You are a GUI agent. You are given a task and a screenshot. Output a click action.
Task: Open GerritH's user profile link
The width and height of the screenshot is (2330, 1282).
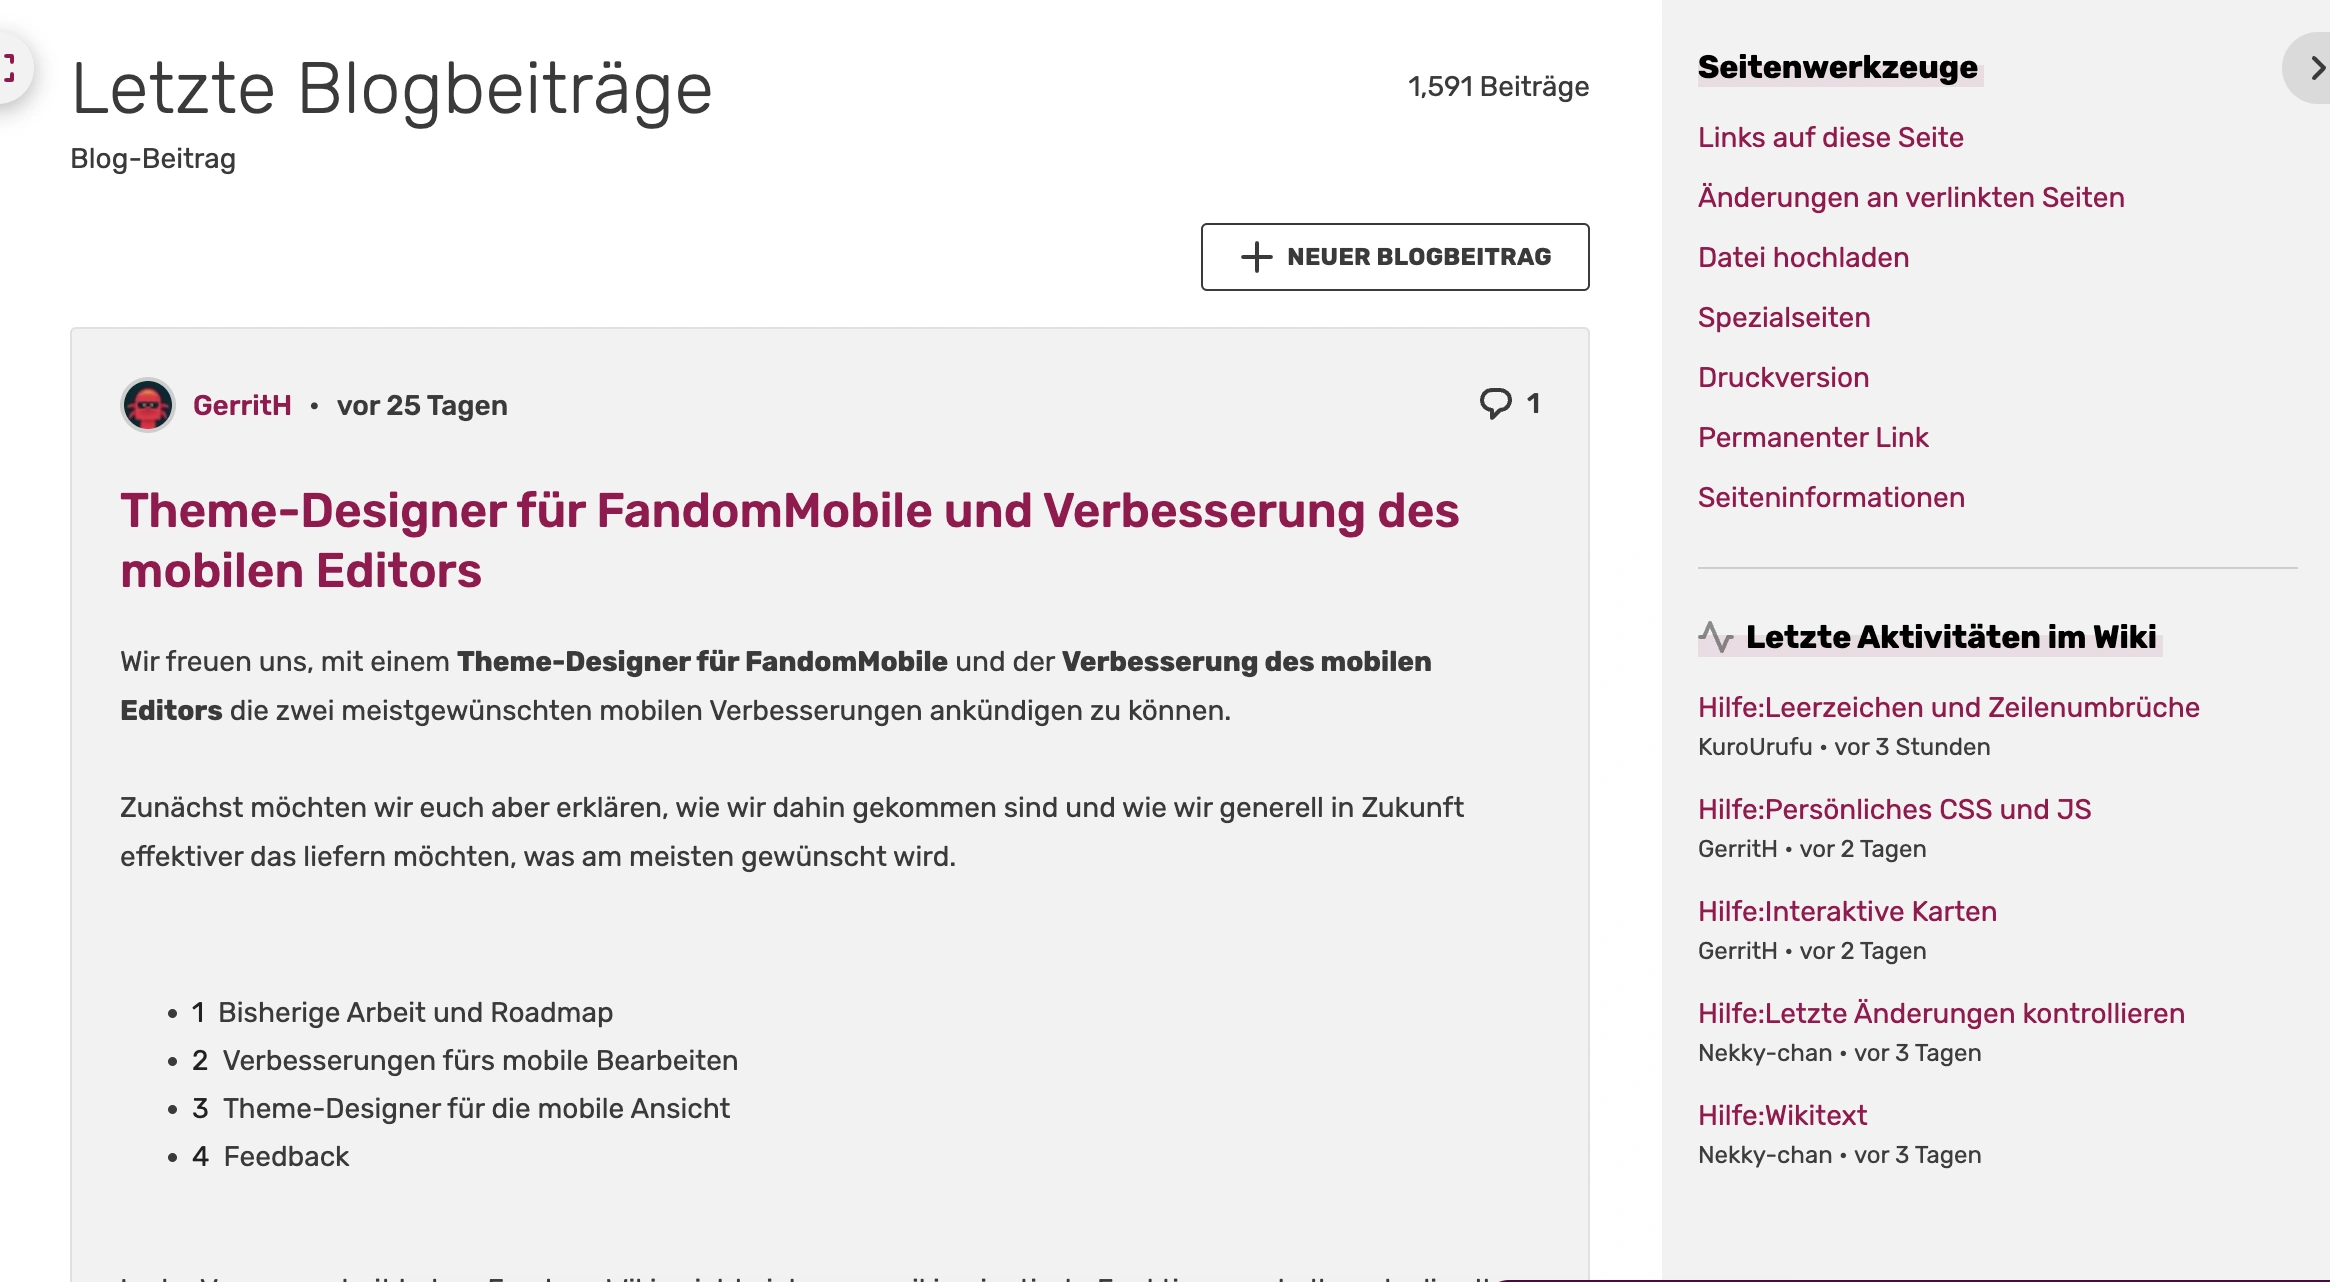tap(242, 405)
